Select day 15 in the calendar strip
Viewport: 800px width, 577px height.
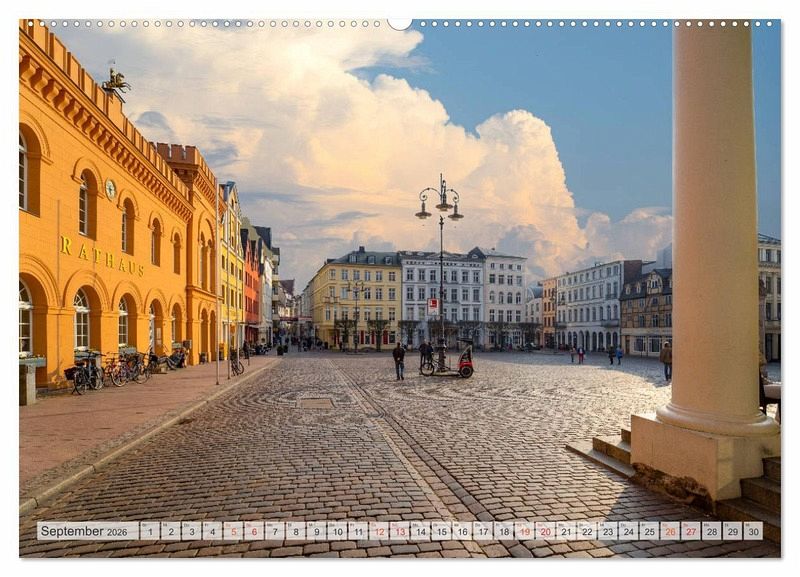[441, 531]
